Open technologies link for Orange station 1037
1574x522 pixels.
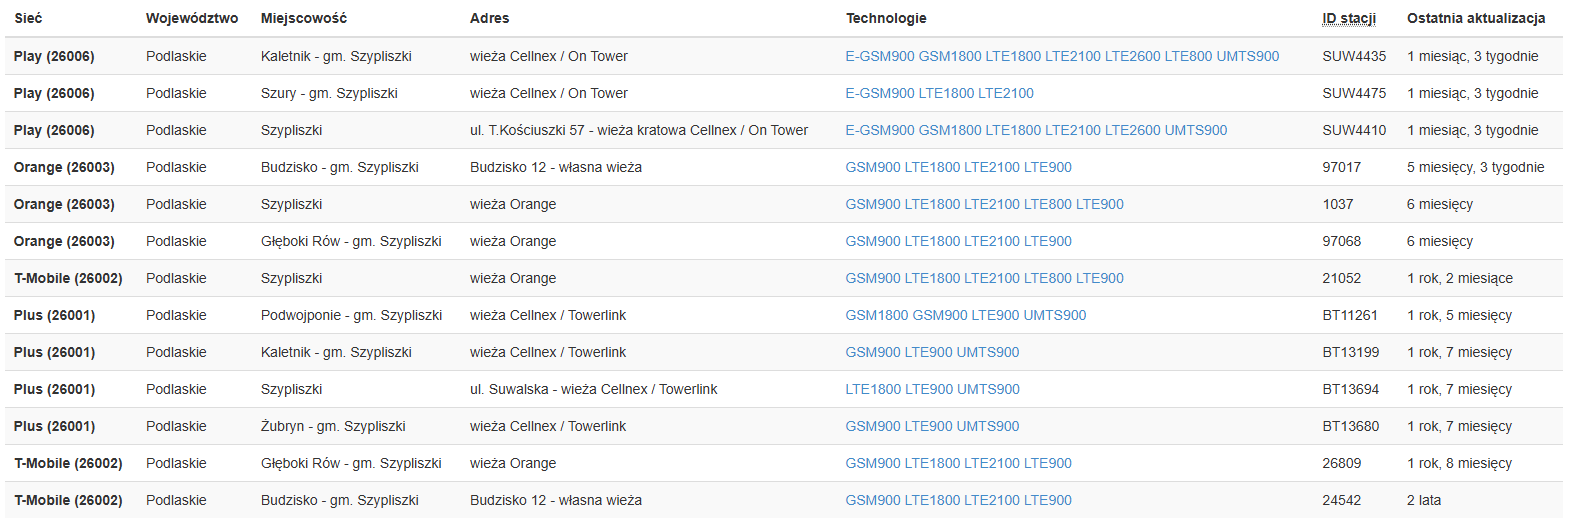(x=984, y=204)
